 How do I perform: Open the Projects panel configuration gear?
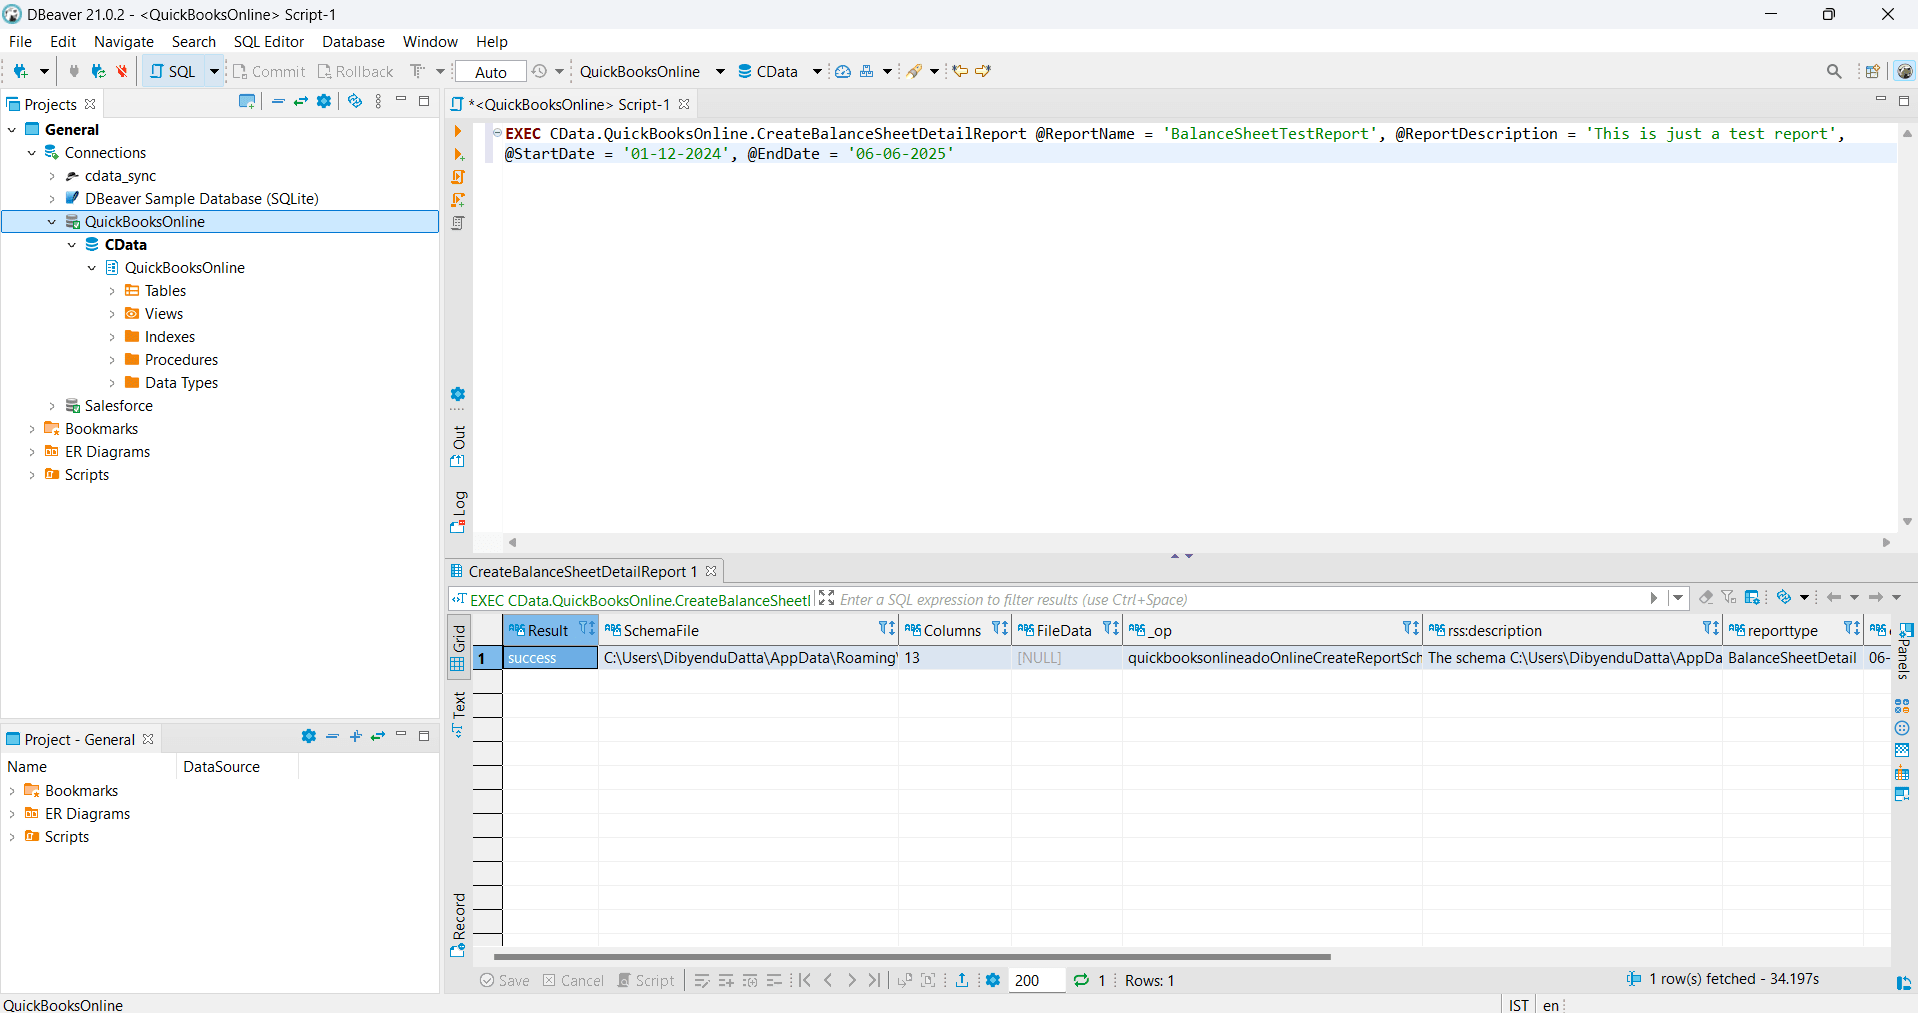324,102
